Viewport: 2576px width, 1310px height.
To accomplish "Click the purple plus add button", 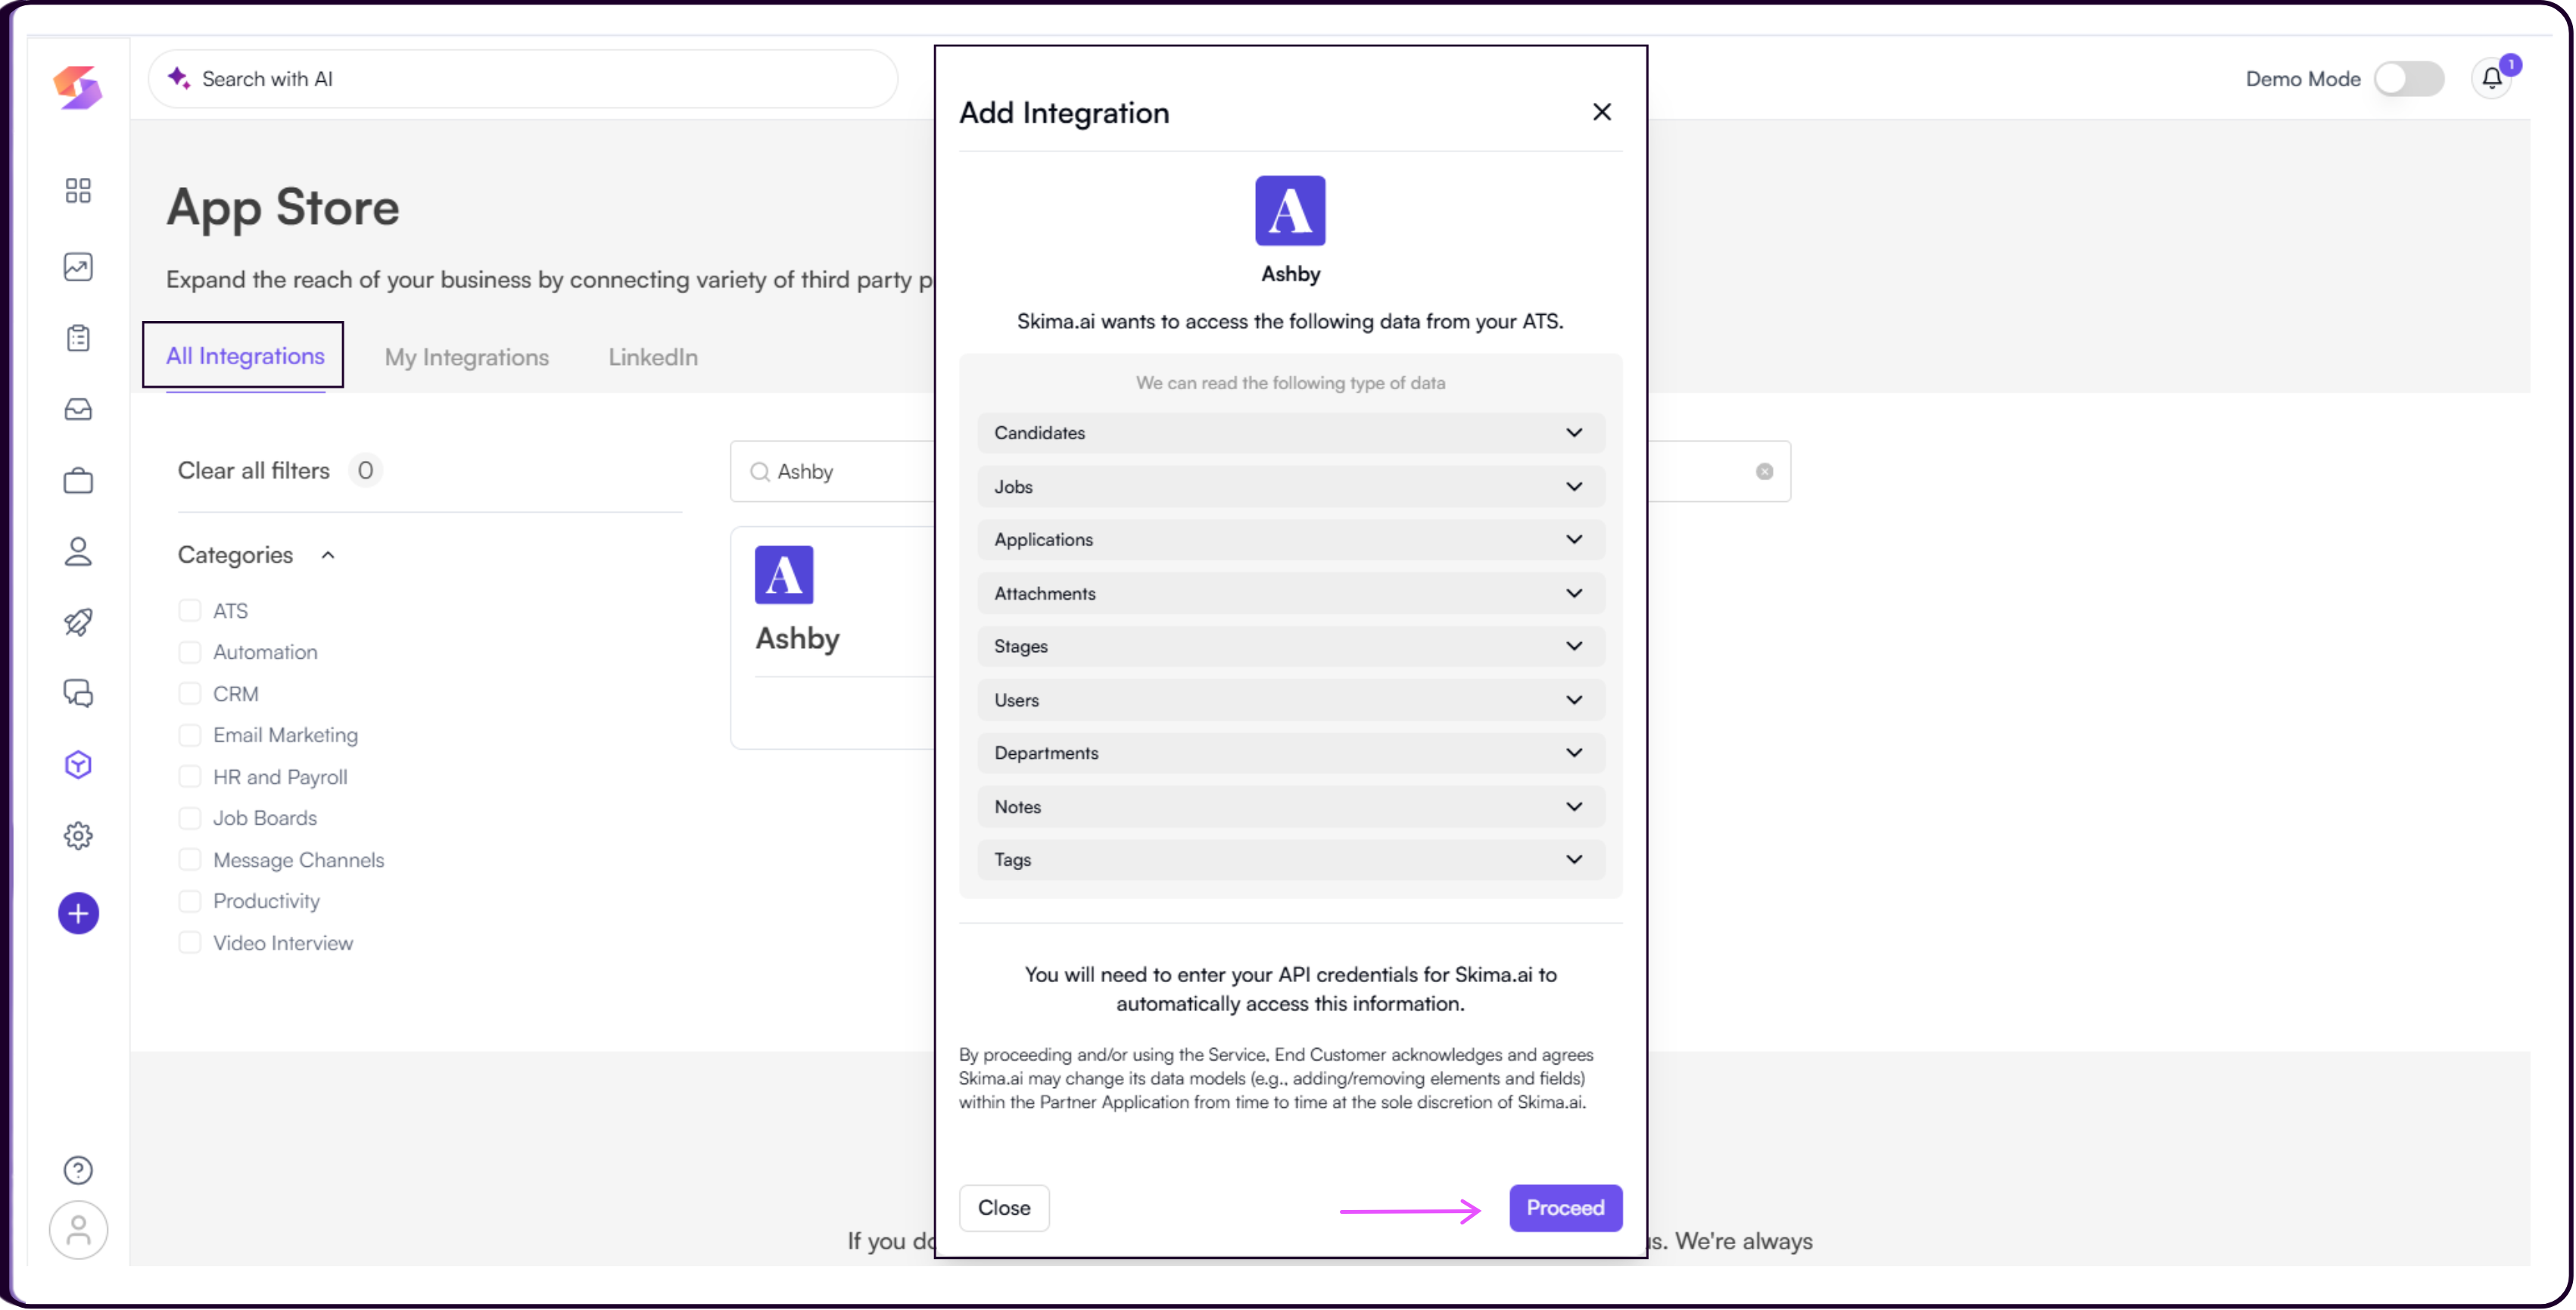I will pyautogui.click(x=78, y=913).
